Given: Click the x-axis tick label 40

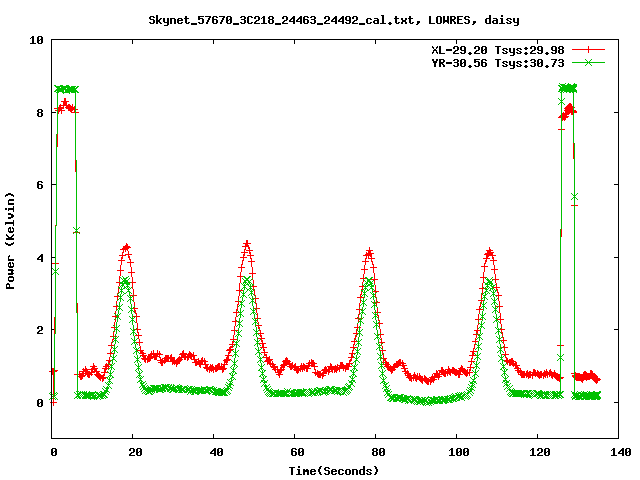Looking at the screenshot, I should tap(217, 452).
